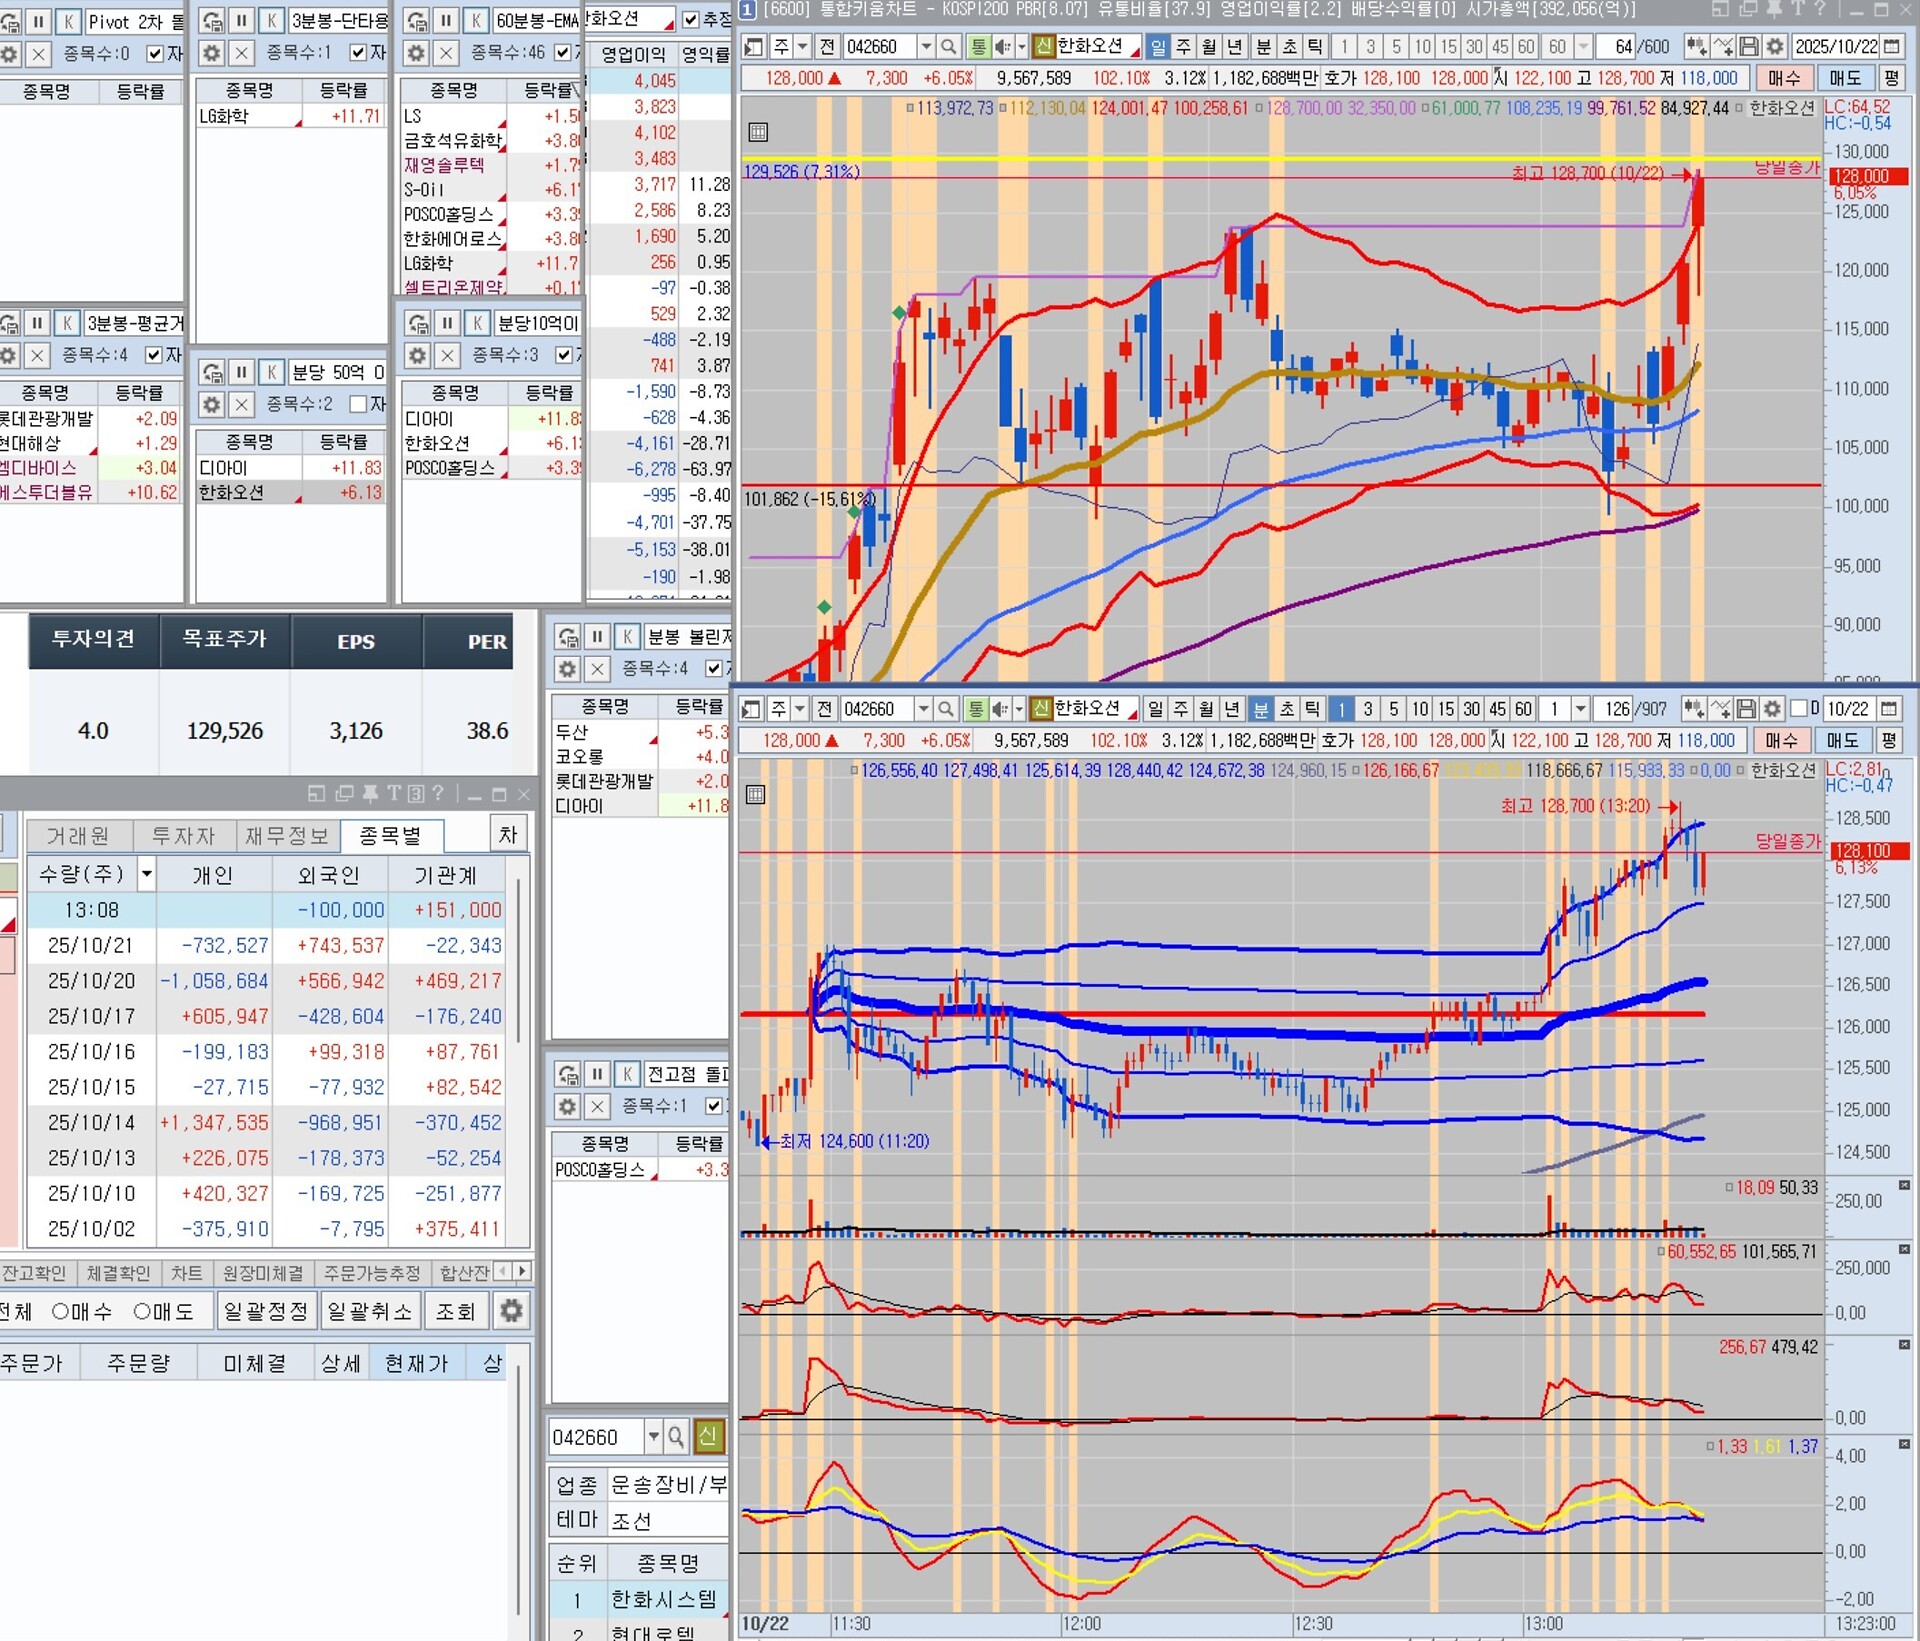This screenshot has width=1920, height=1641.
Task: Open interval dropdown next to value 1 in lower chart
Action: coord(1581,709)
